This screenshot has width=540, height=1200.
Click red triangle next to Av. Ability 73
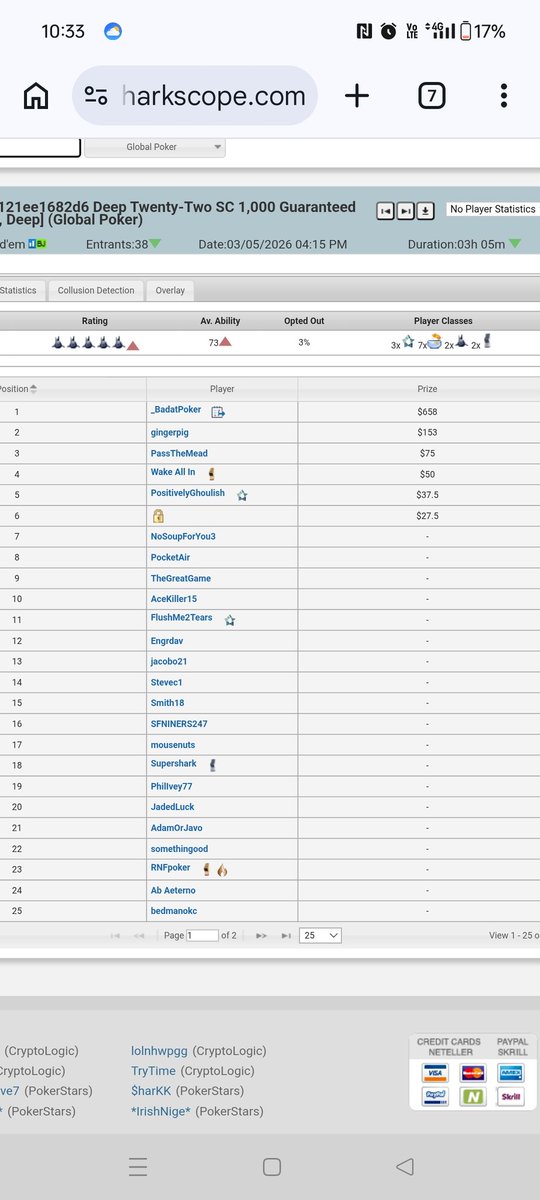(227, 343)
